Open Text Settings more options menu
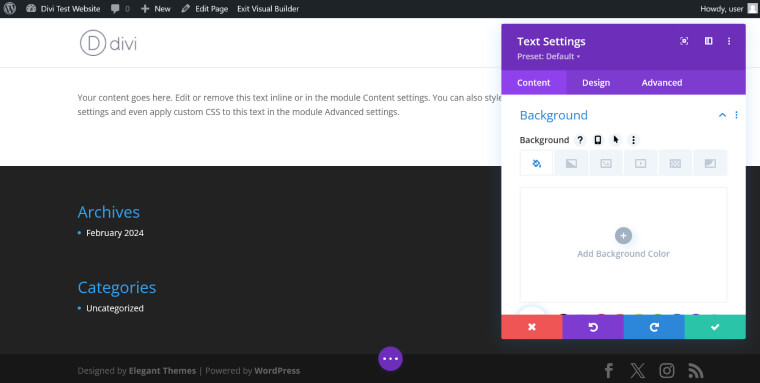760x383 pixels. (729, 41)
